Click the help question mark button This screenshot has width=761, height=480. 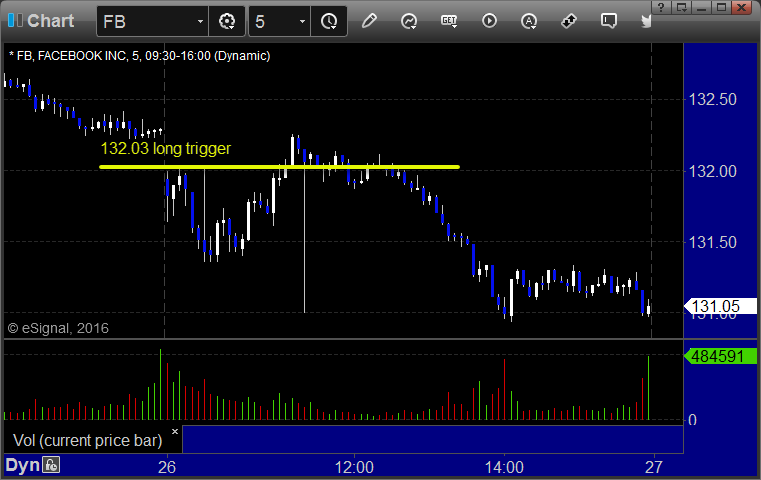point(661,7)
